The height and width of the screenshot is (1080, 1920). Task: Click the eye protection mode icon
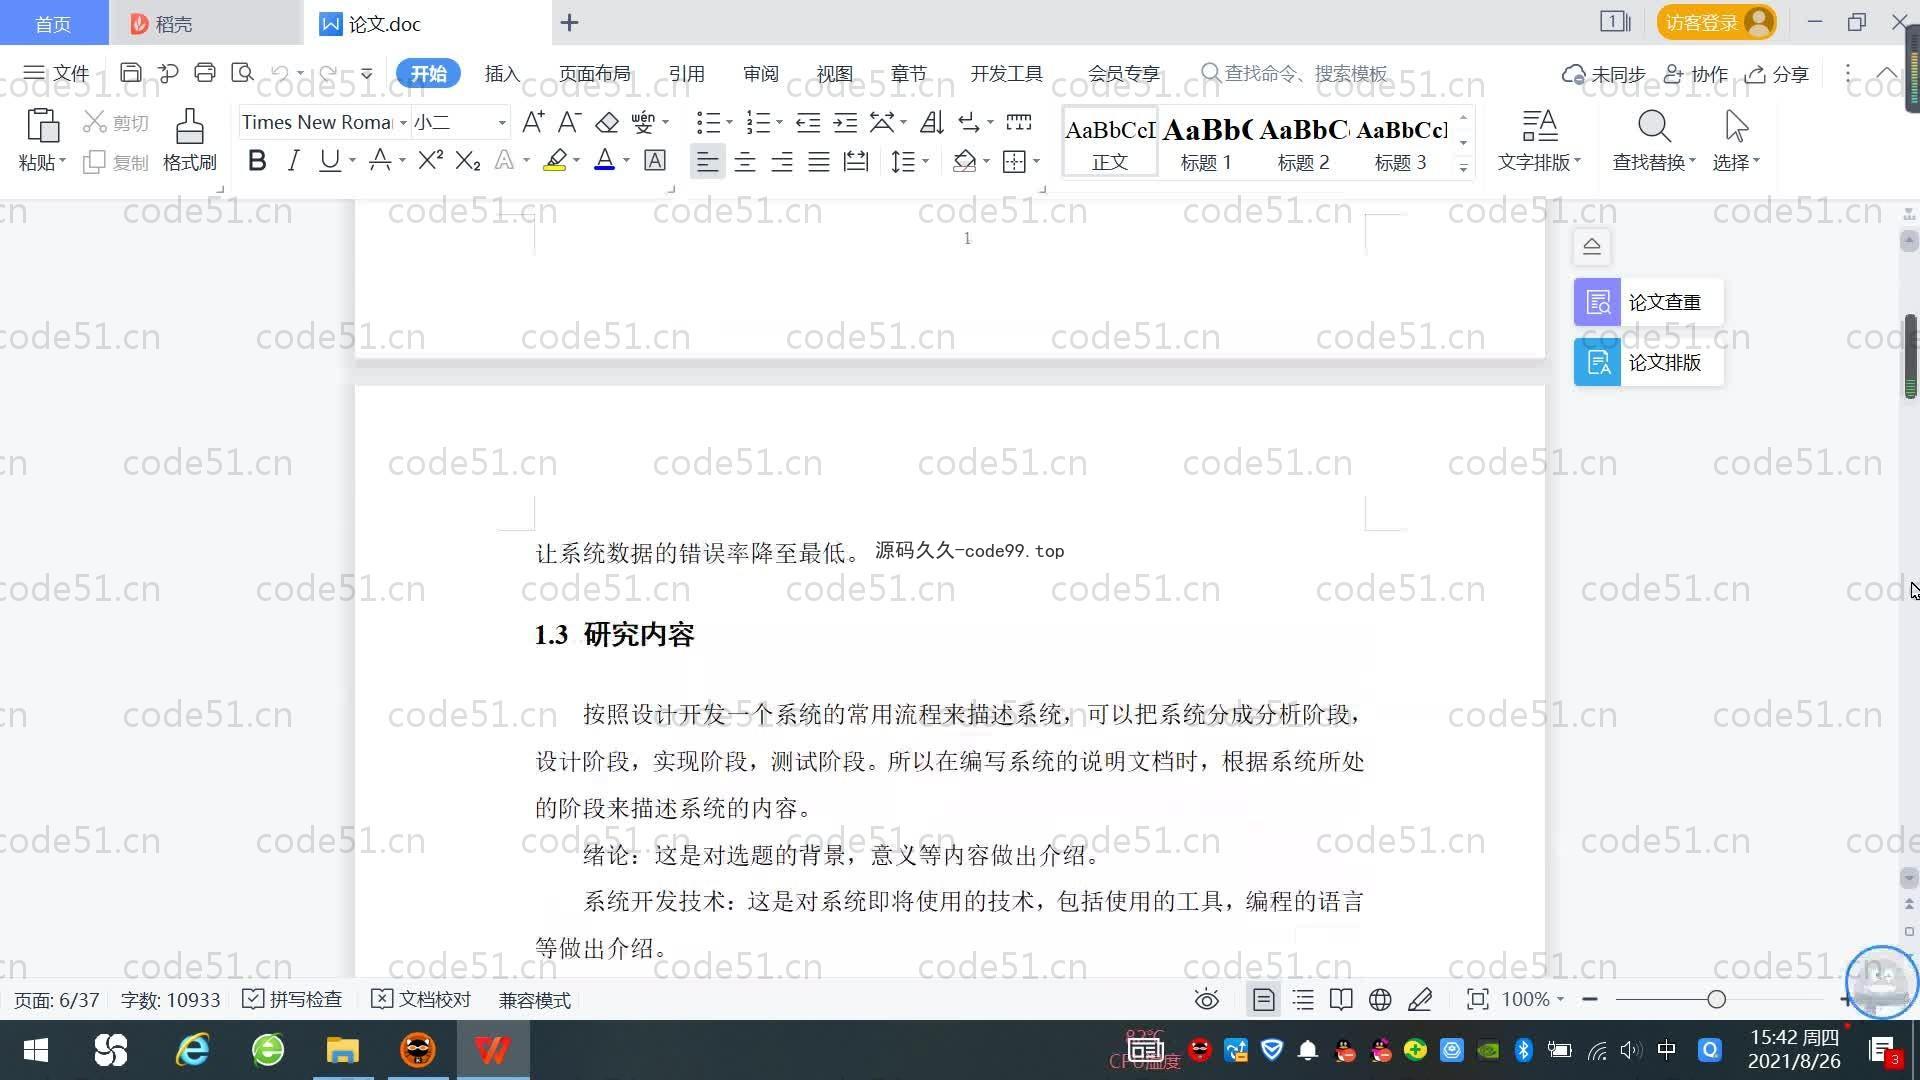click(x=1207, y=1000)
